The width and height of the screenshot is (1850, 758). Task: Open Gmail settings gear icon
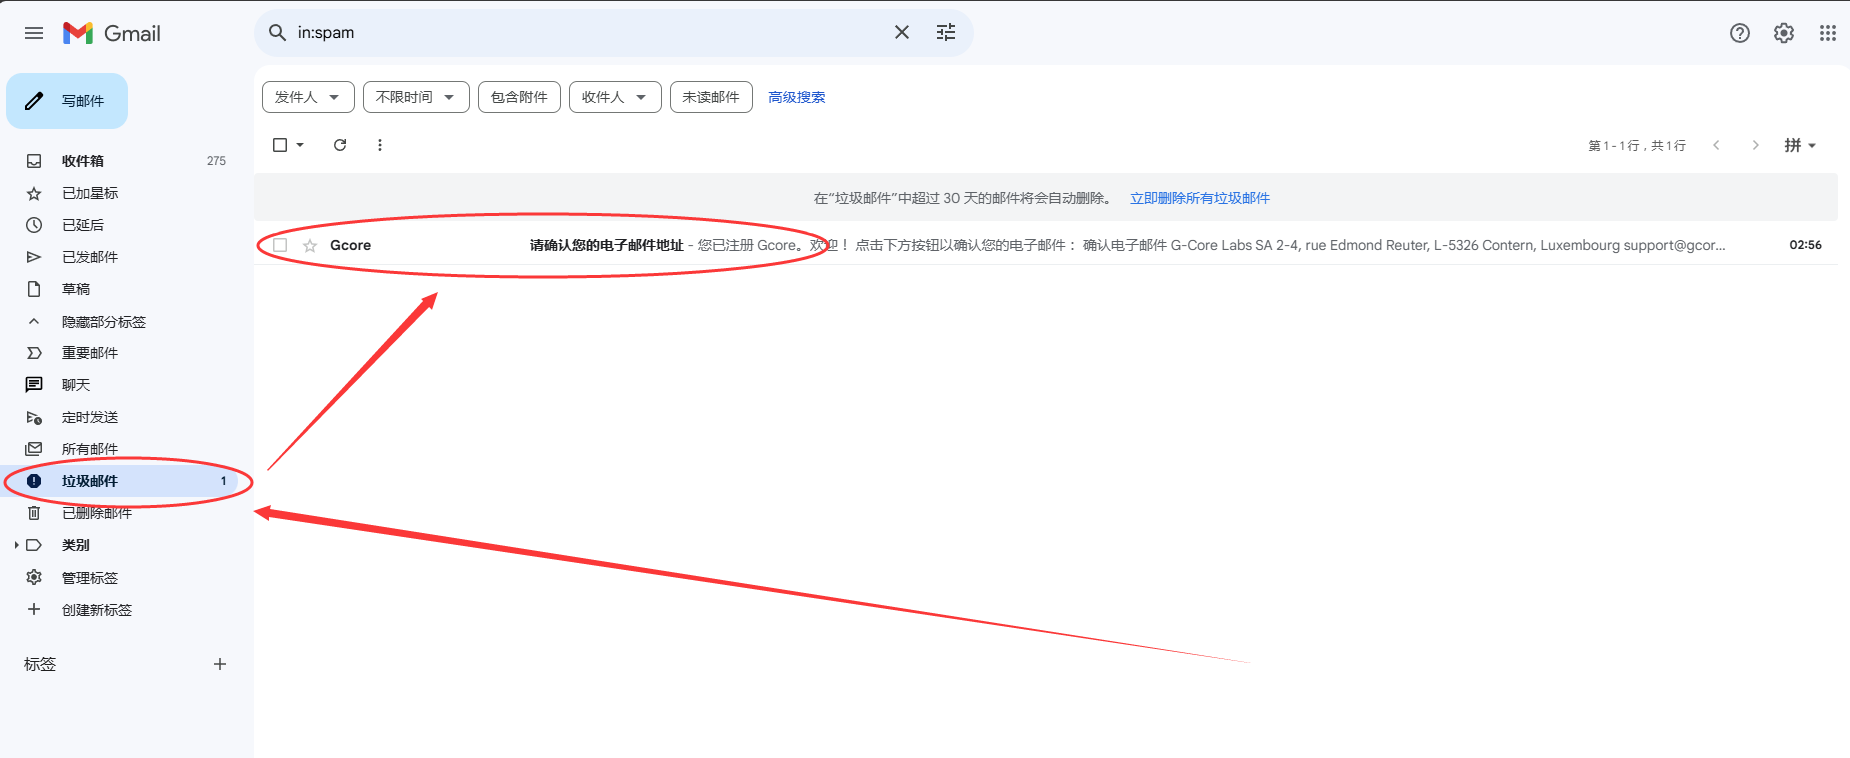[1783, 33]
